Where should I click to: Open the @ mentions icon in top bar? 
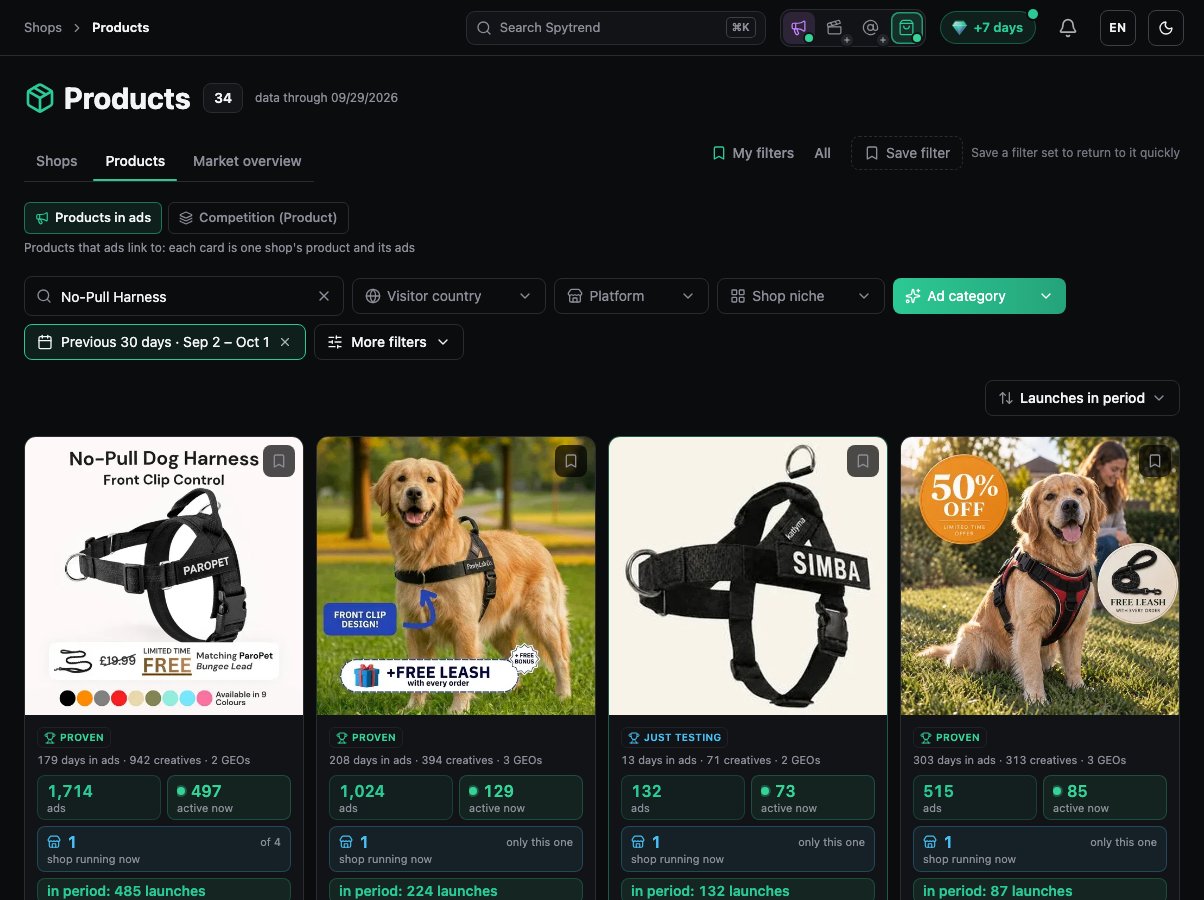point(871,28)
